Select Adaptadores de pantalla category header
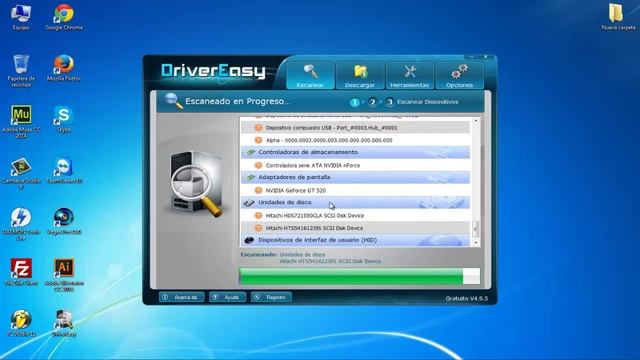Viewport: 640px width, 360px height. (355, 178)
